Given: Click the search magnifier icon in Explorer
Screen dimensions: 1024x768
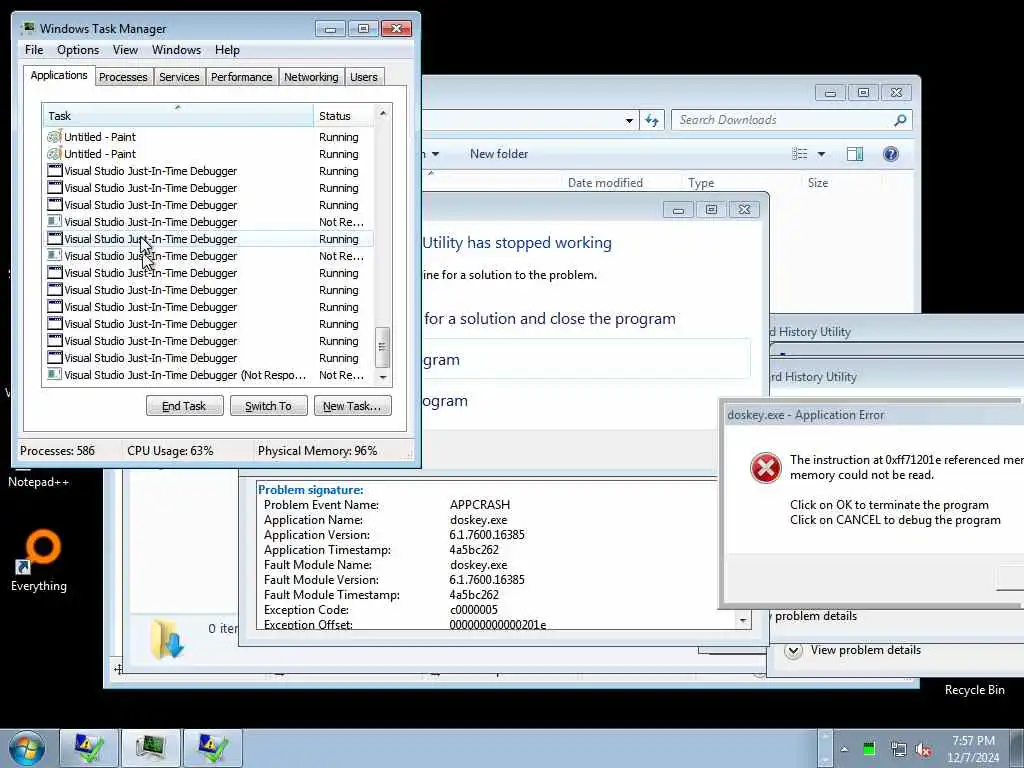Looking at the screenshot, I should 900,120.
